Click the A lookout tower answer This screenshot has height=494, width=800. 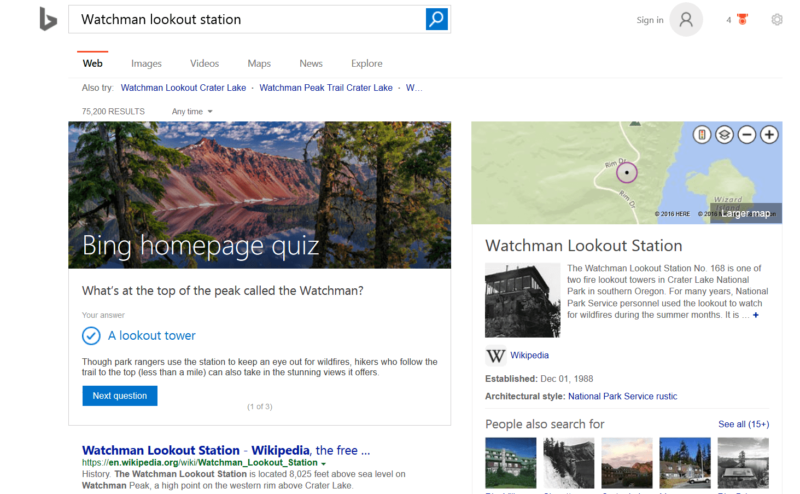coord(152,336)
